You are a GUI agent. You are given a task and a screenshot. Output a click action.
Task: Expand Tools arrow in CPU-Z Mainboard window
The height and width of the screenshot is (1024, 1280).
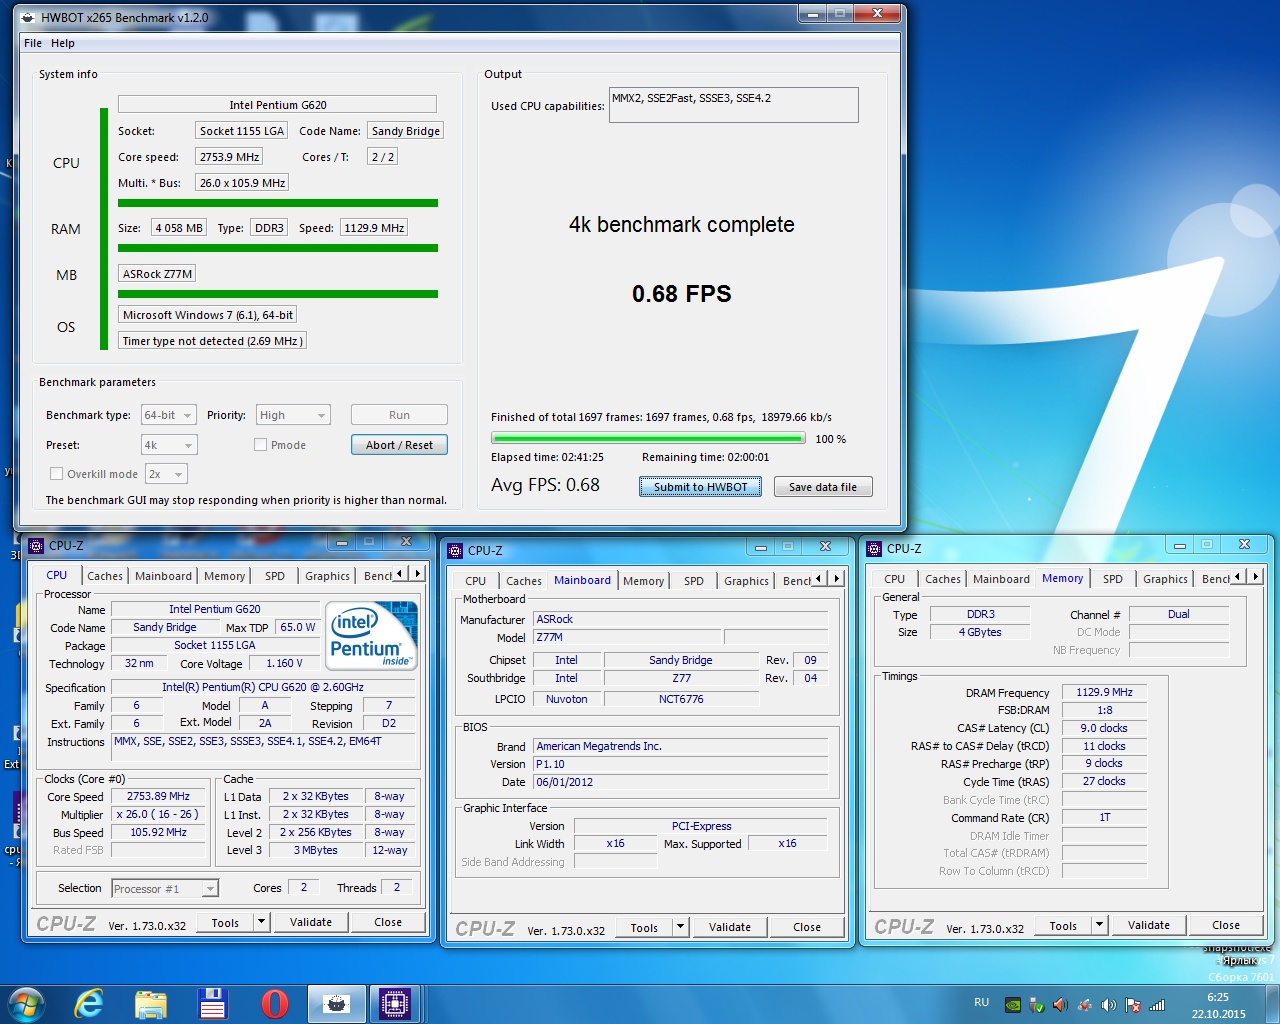point(681,927)
